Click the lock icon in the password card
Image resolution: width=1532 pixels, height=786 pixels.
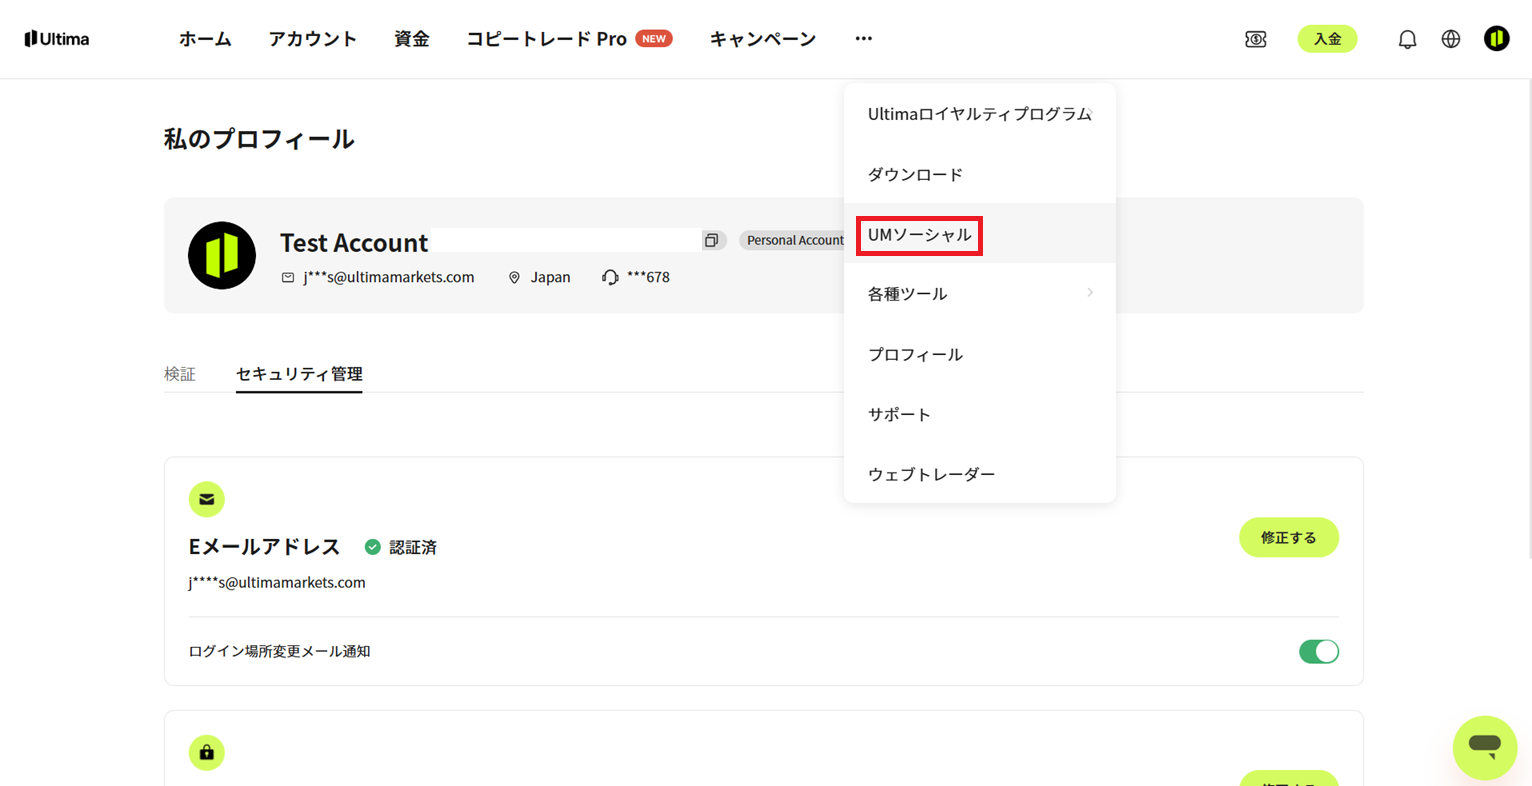click(207, 752)
